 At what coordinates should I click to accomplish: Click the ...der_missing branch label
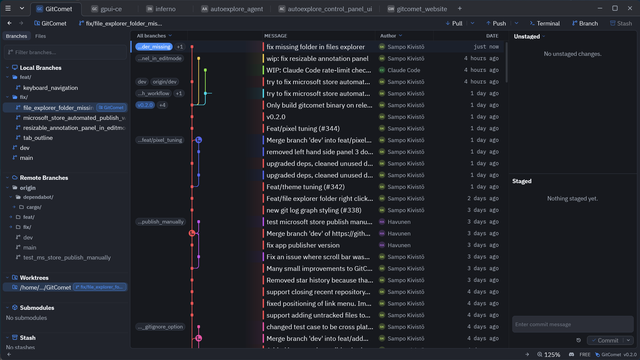pyautogui.click(x=154, y=47)
